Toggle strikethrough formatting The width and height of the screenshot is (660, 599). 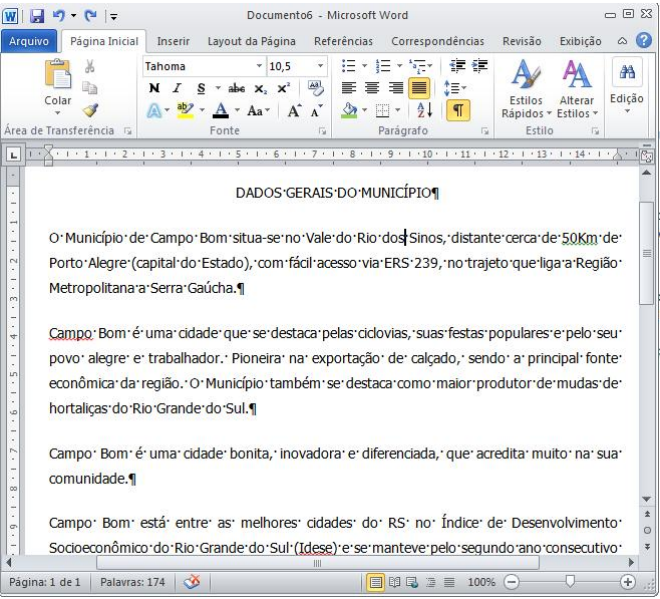[237, 88]
